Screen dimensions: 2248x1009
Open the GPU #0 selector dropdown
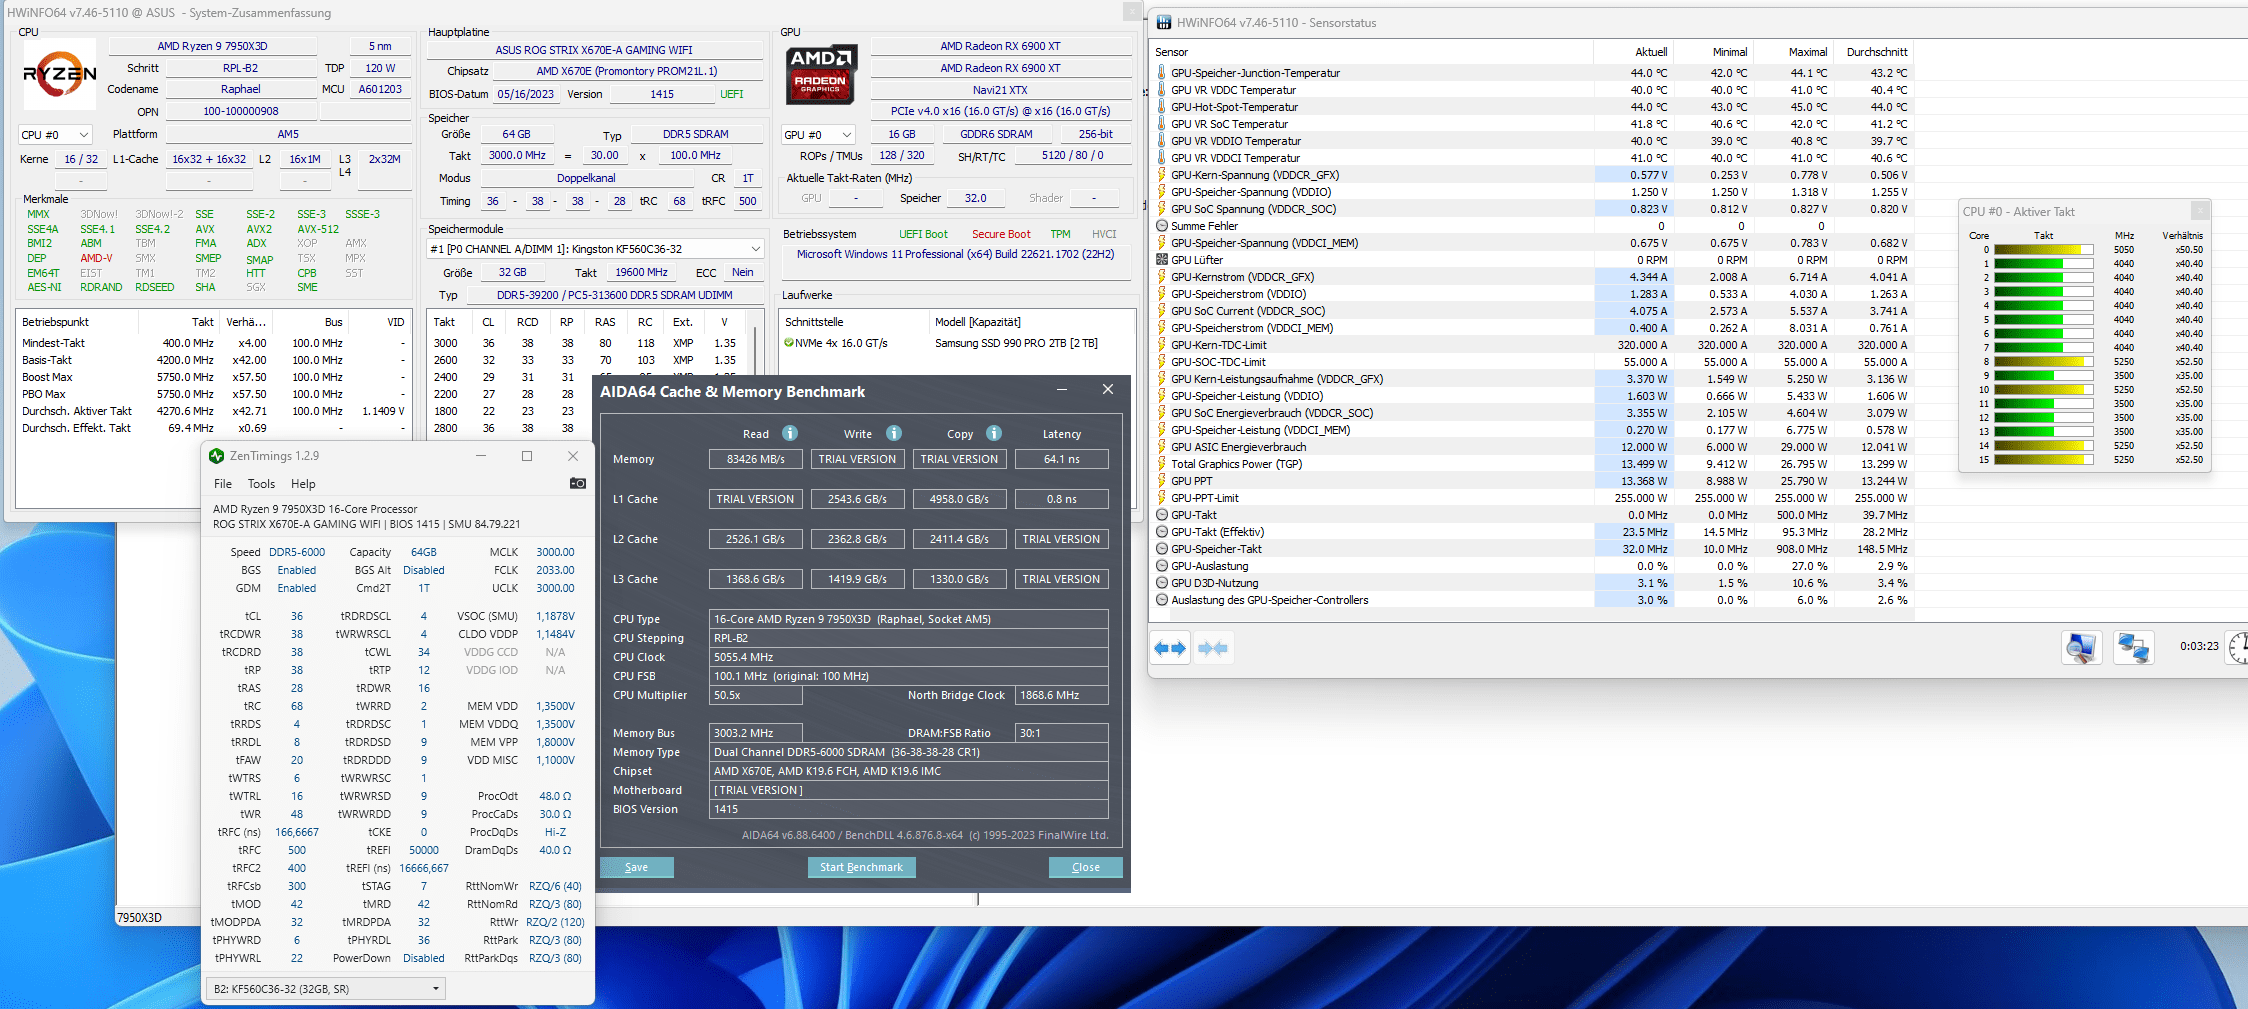tap(818, 134)
